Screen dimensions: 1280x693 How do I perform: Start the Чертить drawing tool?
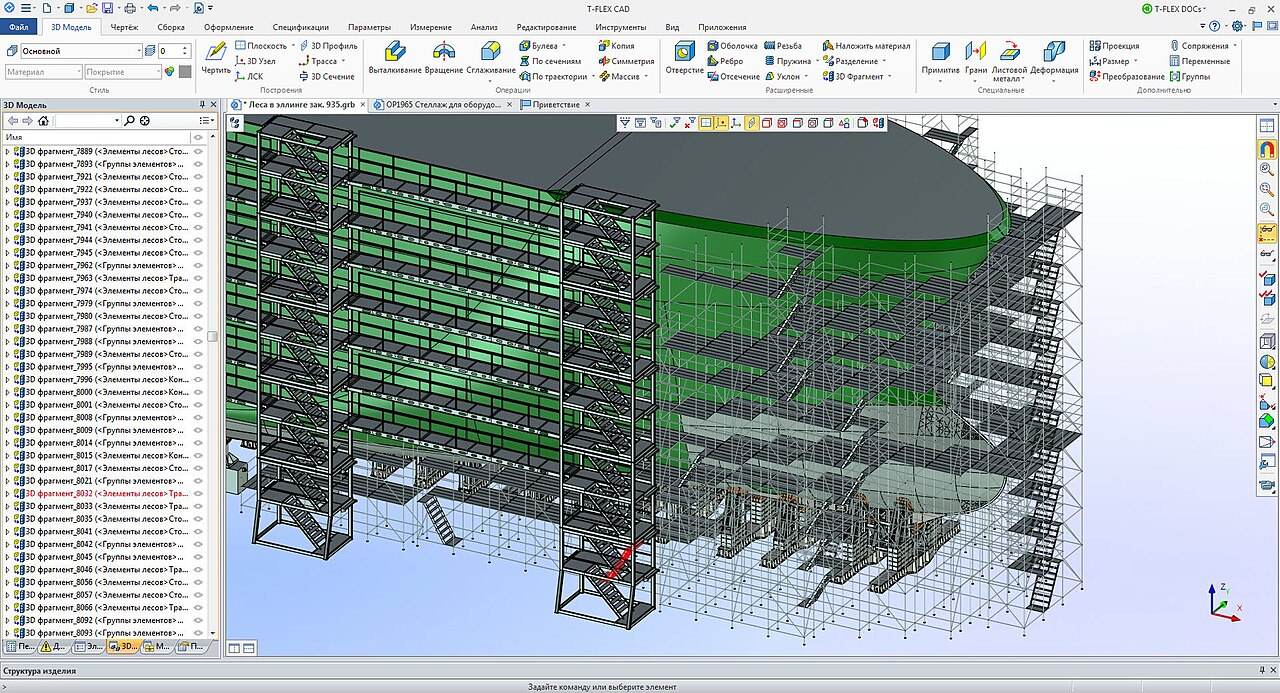216,58
